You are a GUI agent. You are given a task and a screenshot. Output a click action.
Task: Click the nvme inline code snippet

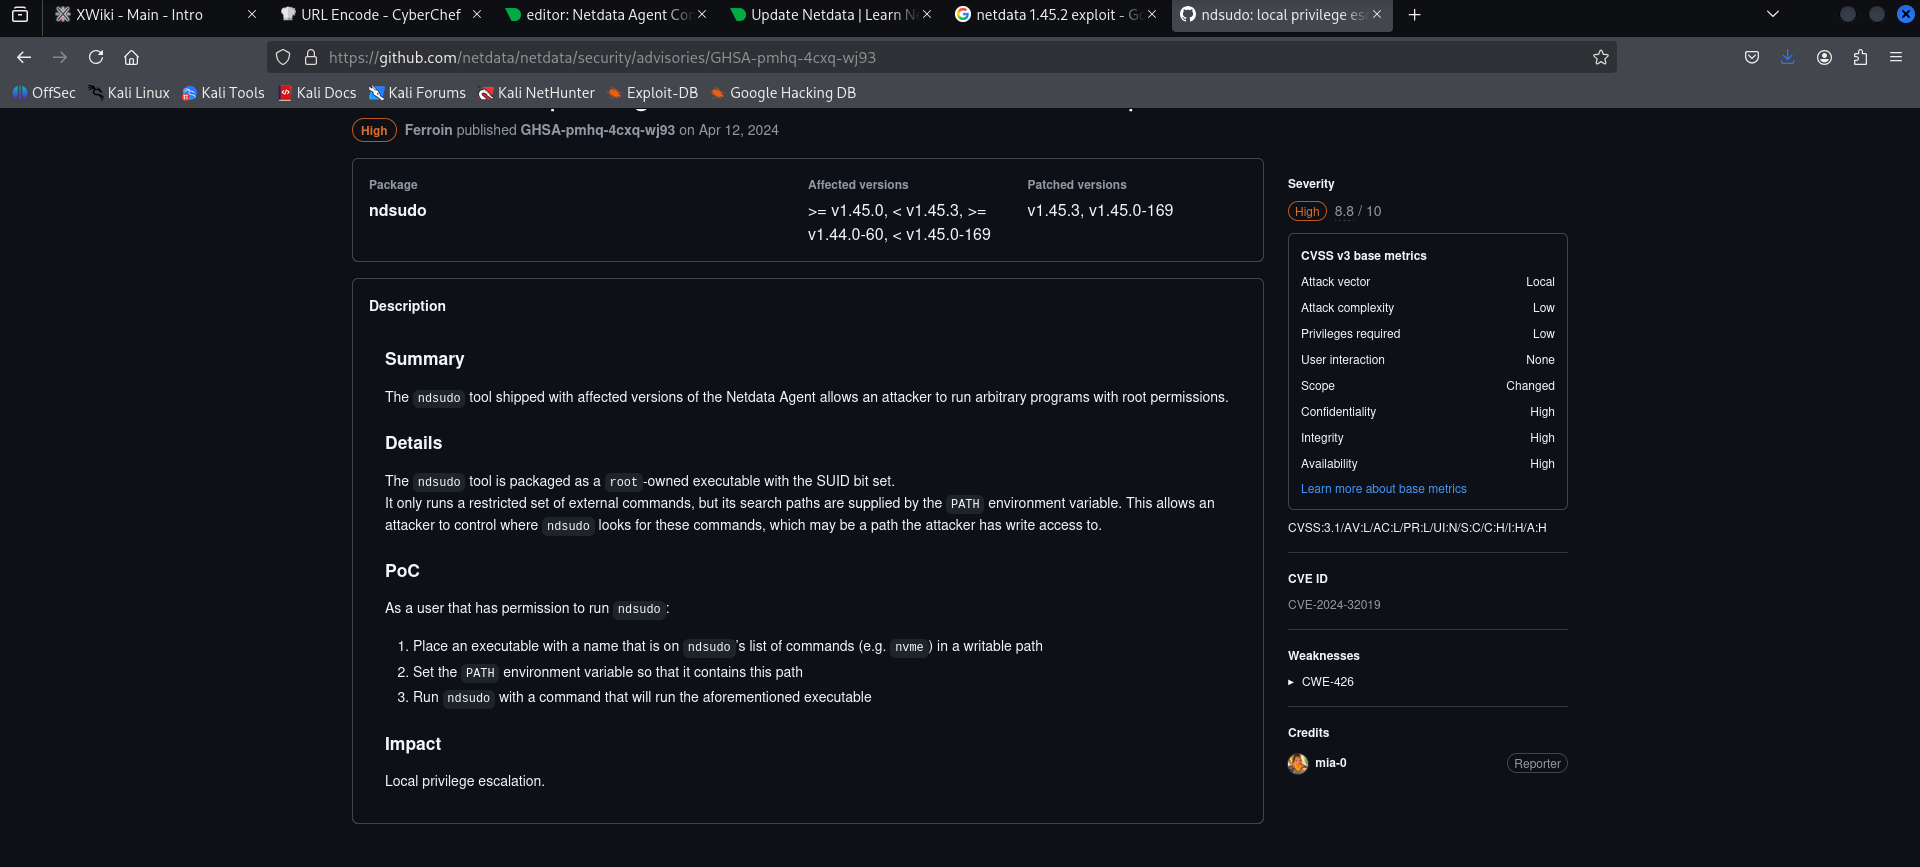pyautogui.click(x=909, y=647)
